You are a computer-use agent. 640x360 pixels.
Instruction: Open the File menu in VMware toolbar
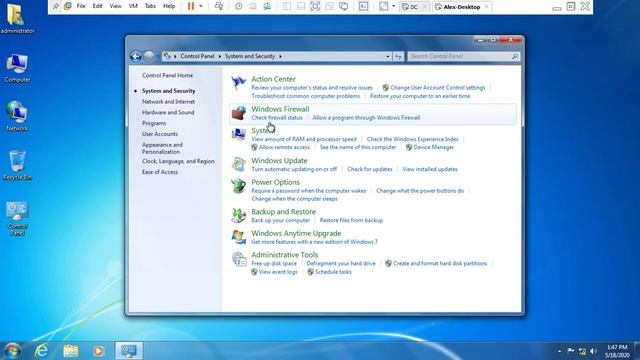(81, 6)
